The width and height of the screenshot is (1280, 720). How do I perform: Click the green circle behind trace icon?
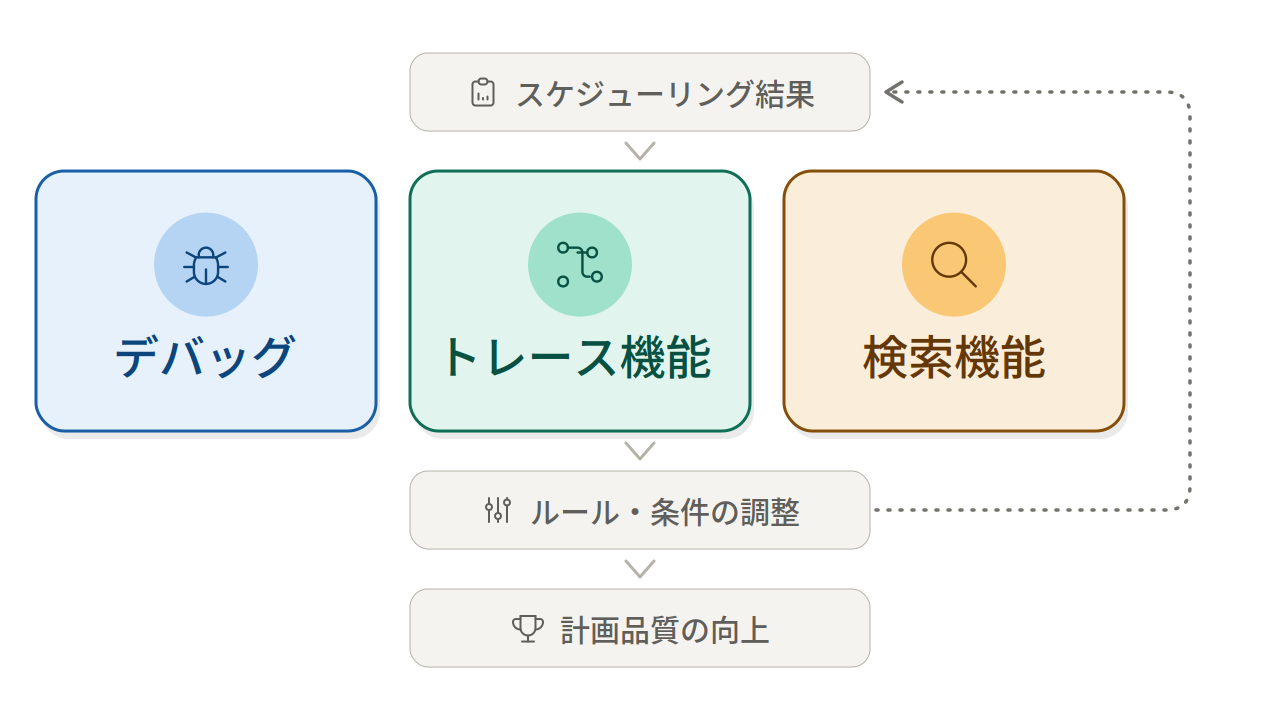(x=580, y=265)
